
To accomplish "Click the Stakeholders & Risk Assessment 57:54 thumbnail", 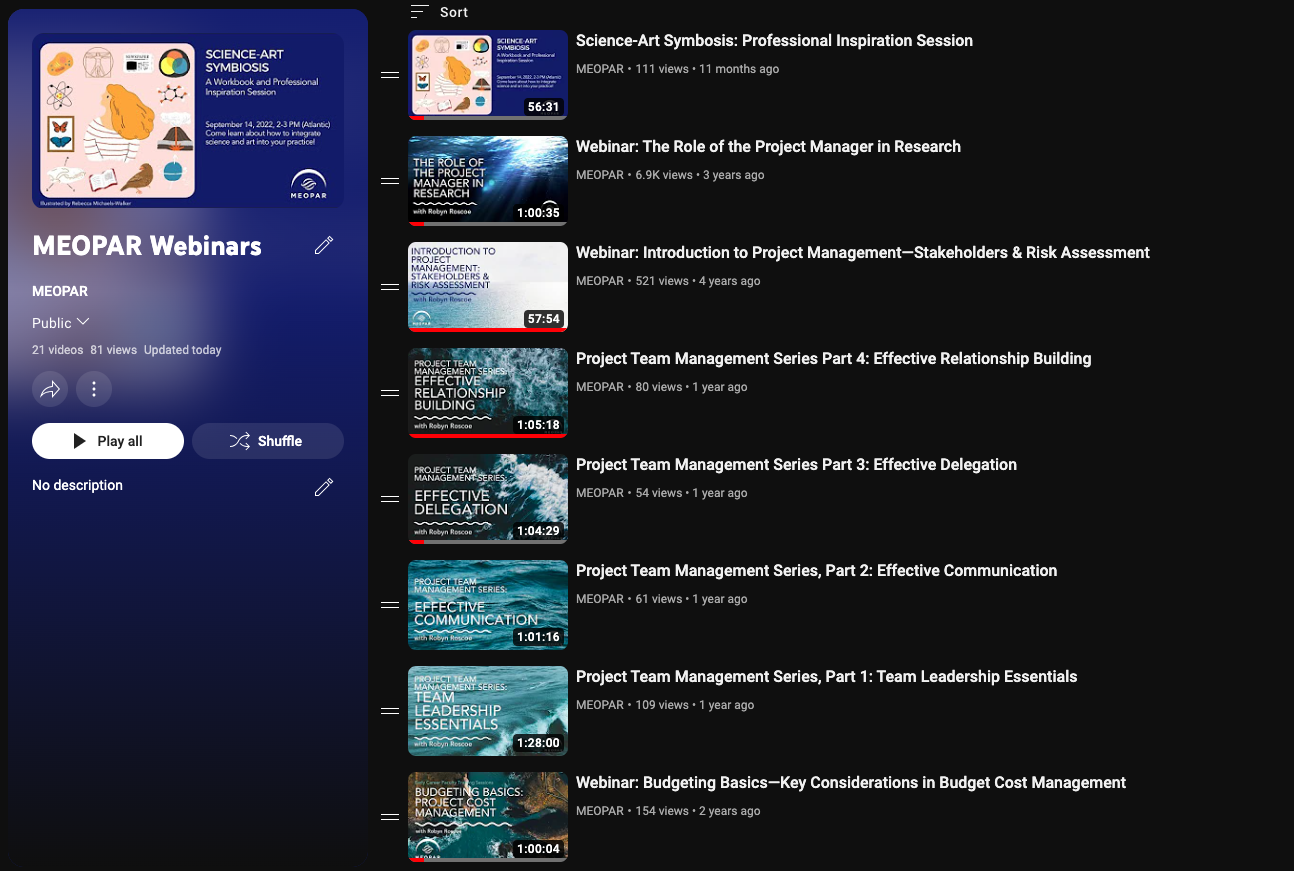I will point(488,287).
